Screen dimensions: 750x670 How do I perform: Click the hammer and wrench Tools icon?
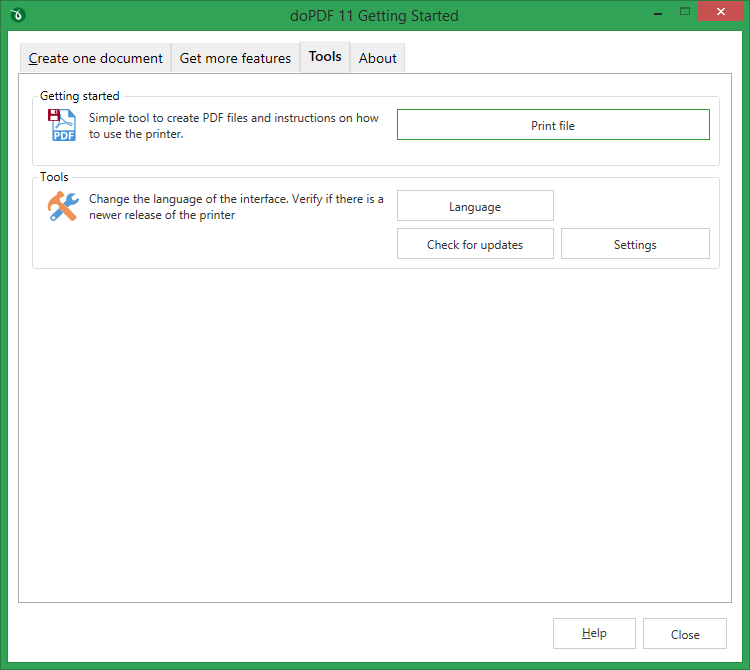pos(63,206)
